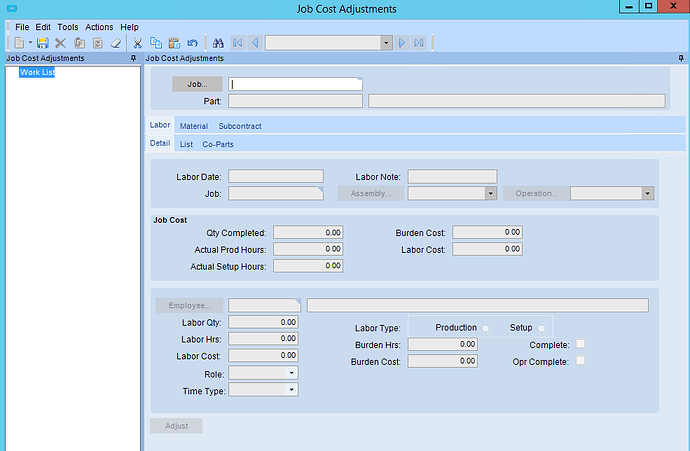690x451 pixels.
Task: Click the New document toolbar icon
Action: [x=19, y=43]
